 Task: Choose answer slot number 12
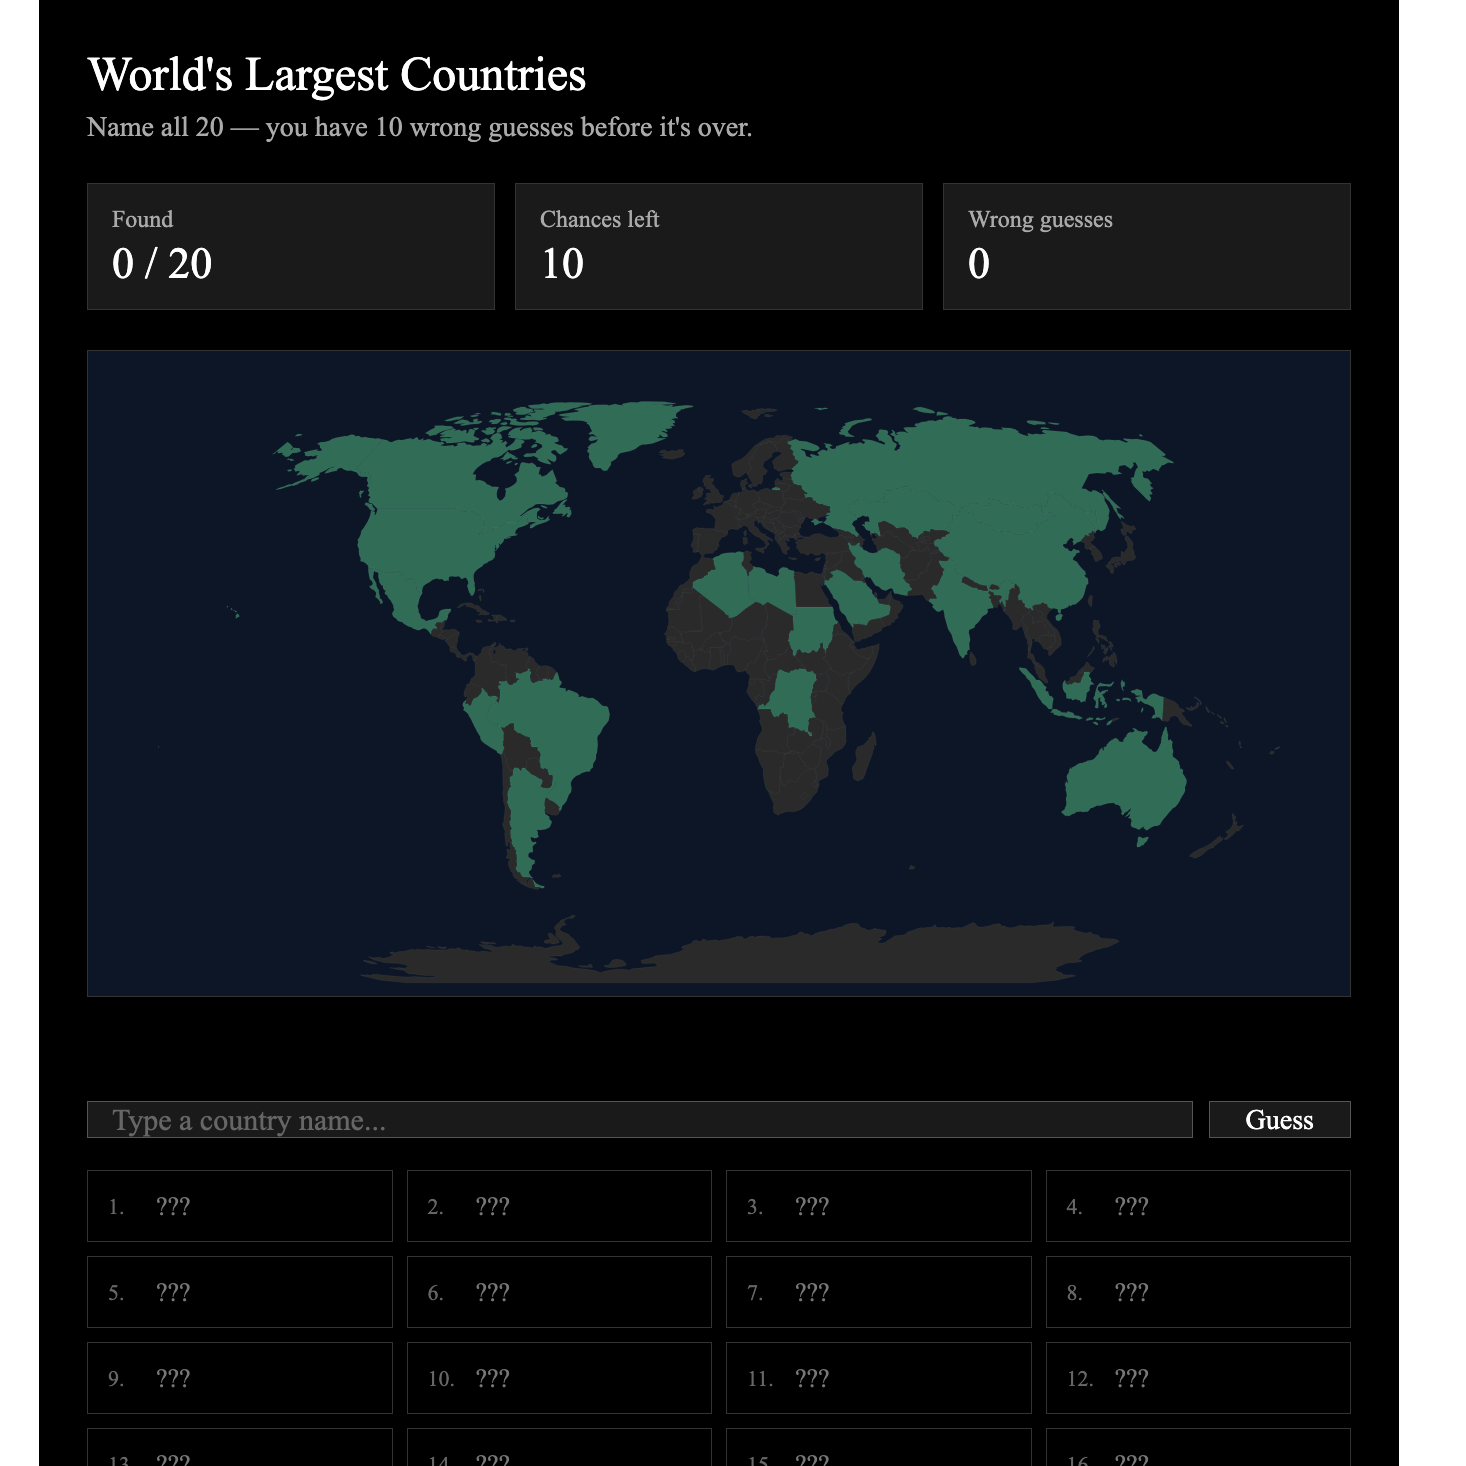(x=1197, y=1378)
